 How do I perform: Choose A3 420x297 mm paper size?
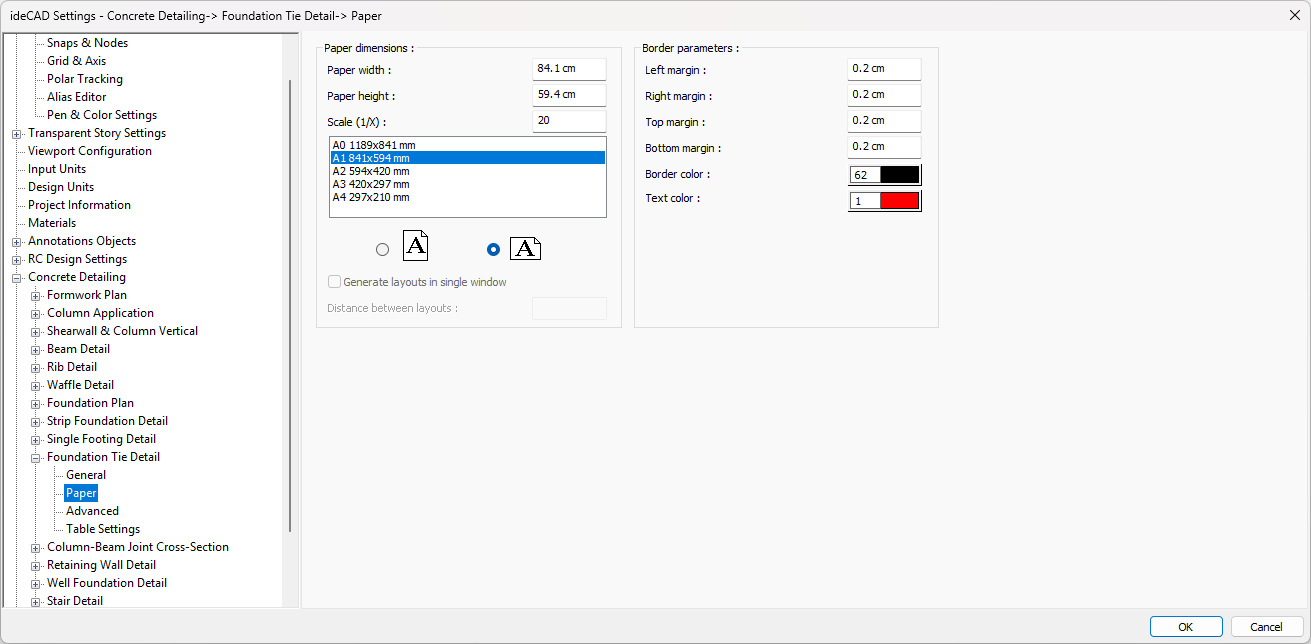(x=371, y=184)
